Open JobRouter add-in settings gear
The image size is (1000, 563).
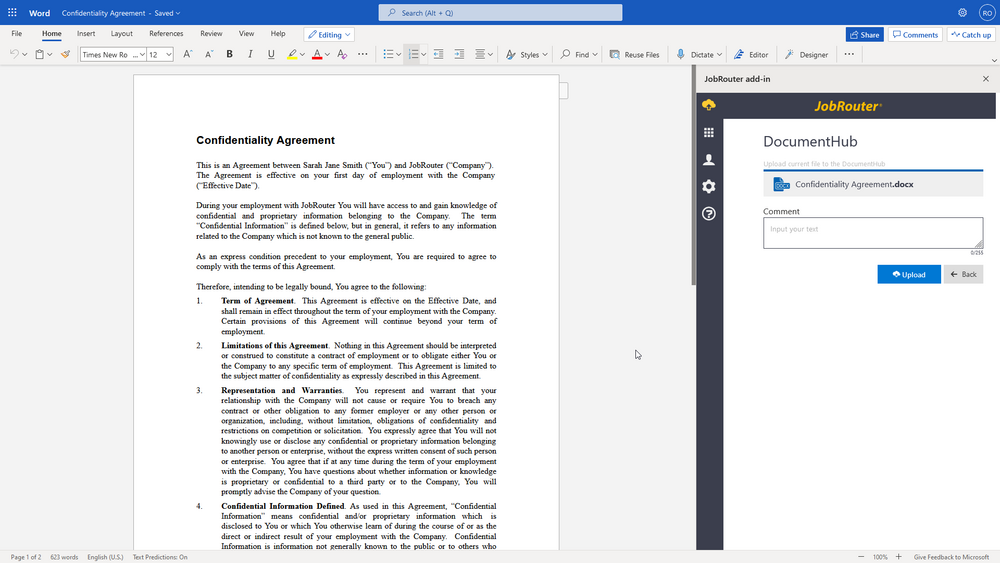(709, 186)
